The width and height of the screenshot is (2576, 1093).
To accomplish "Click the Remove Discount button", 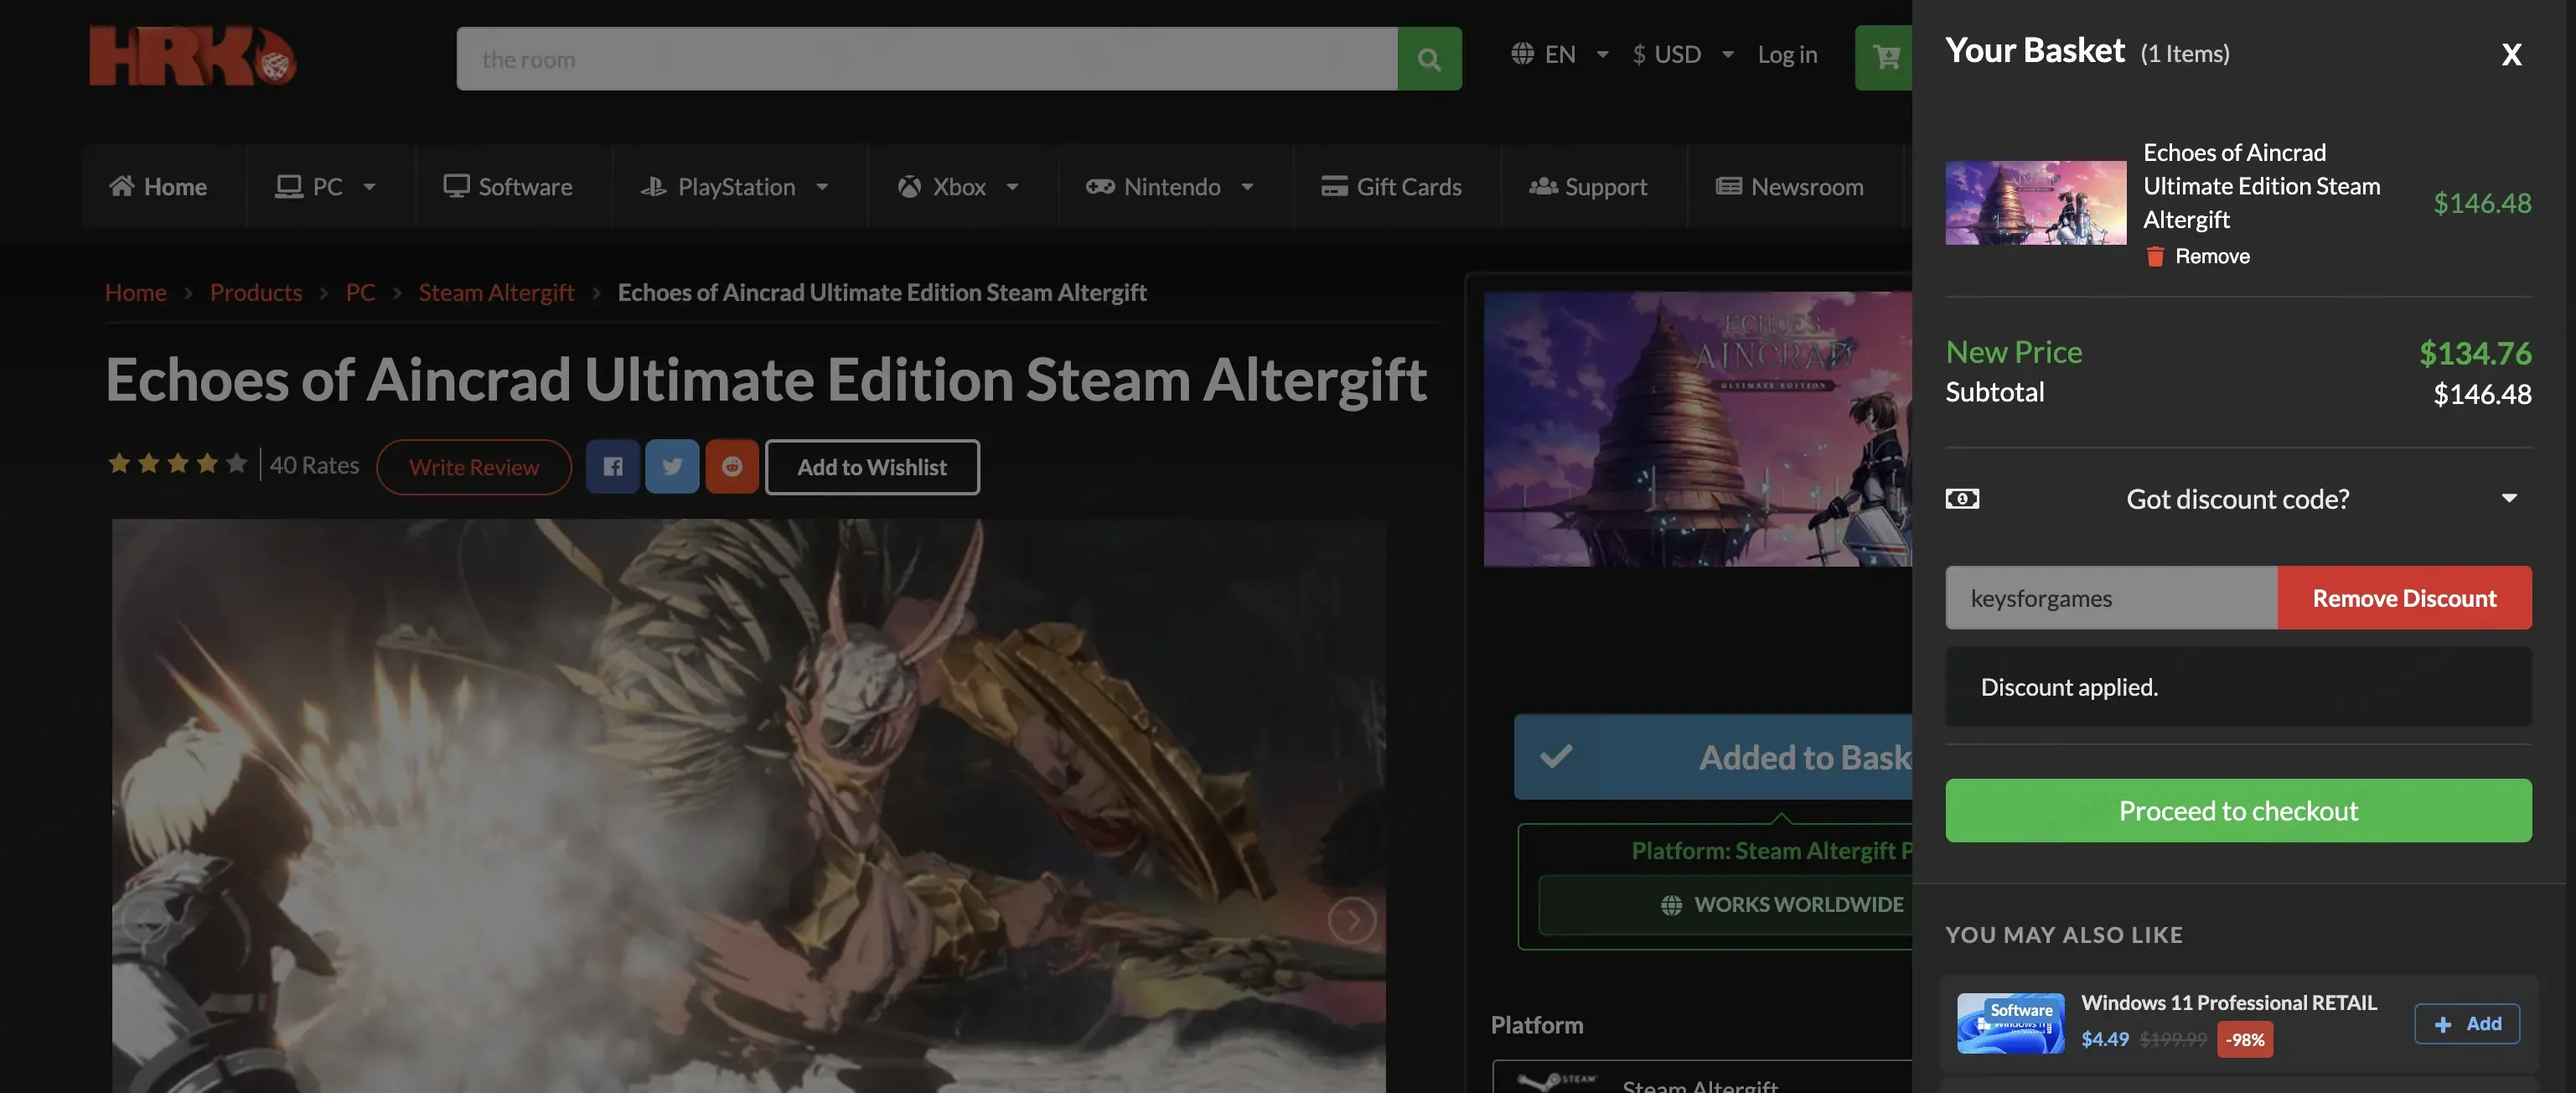I will coord(2404,598).
